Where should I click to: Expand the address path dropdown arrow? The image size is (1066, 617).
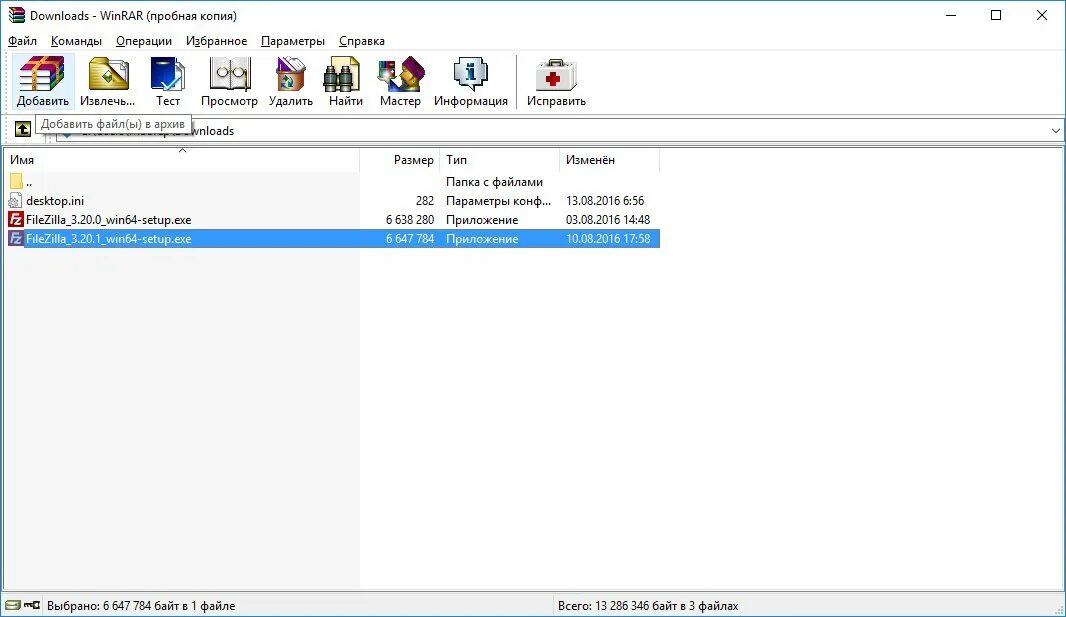click(1055, 130)
